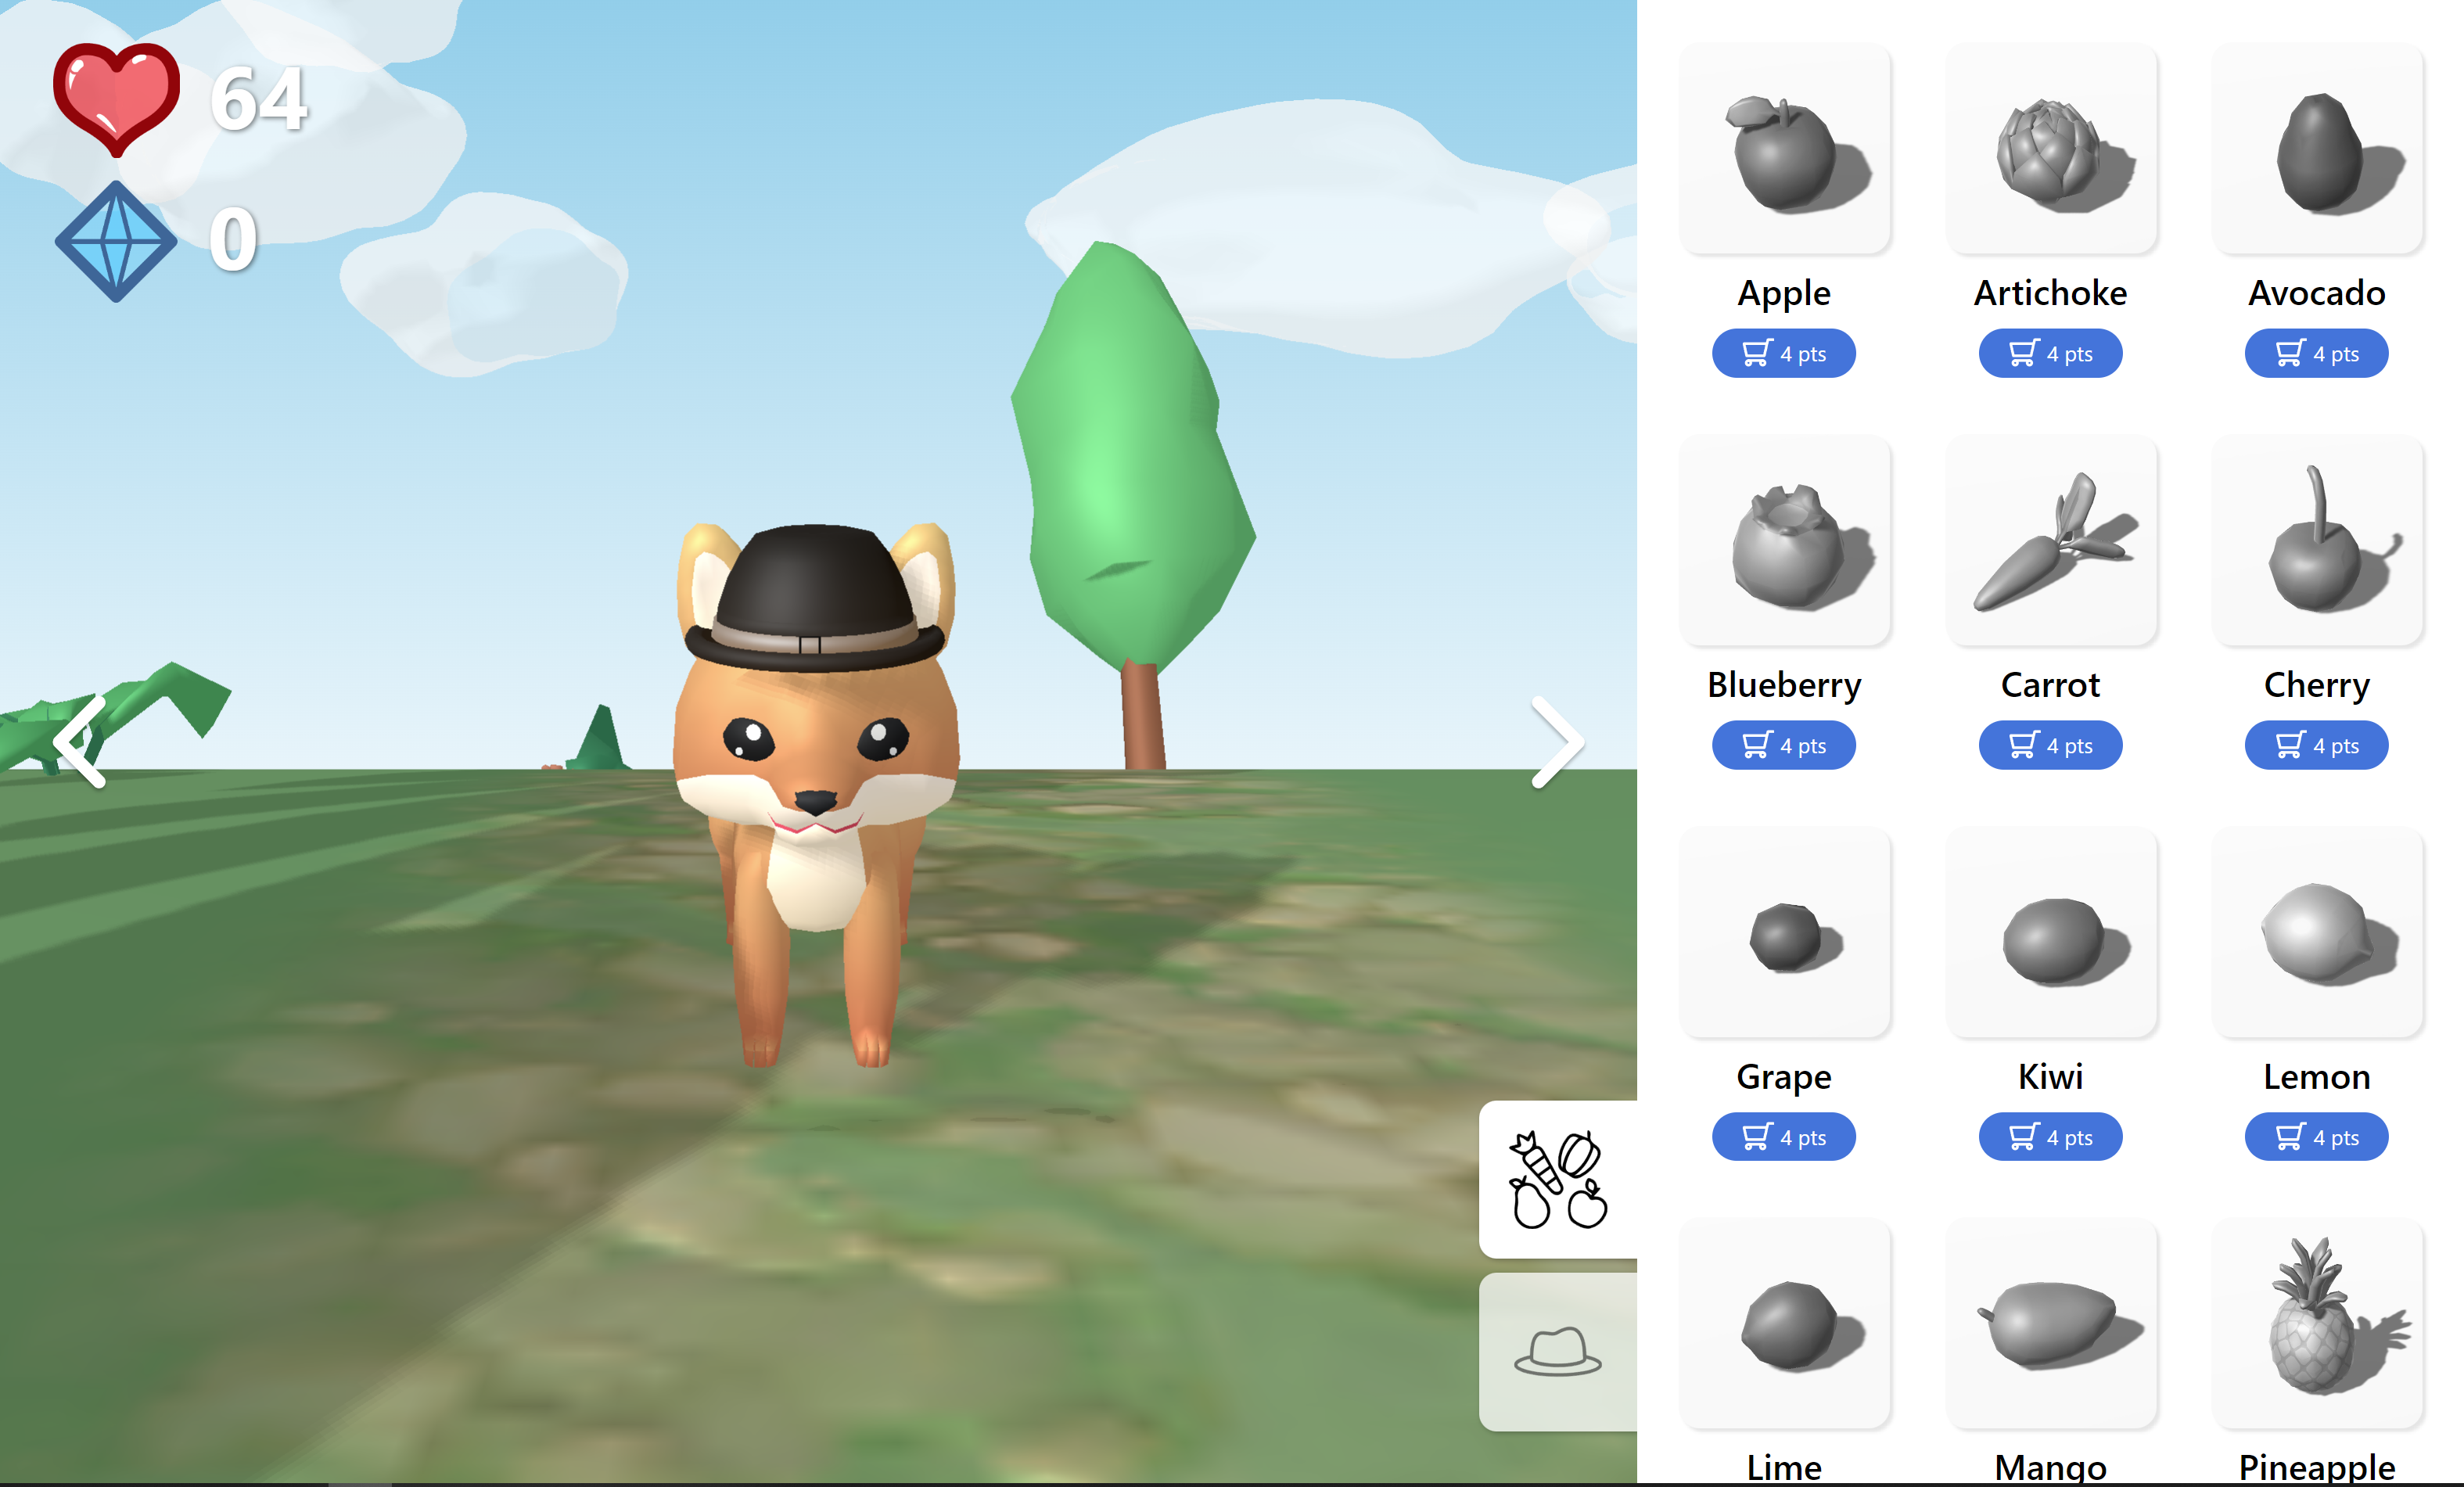
Task: Click the fox's black bowler hat
Action: pyautogui.click(x=815, y=597)
